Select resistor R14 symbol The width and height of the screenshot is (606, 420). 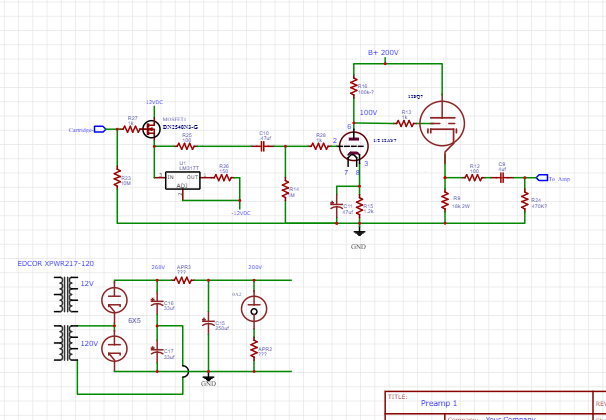click(285, 190)
